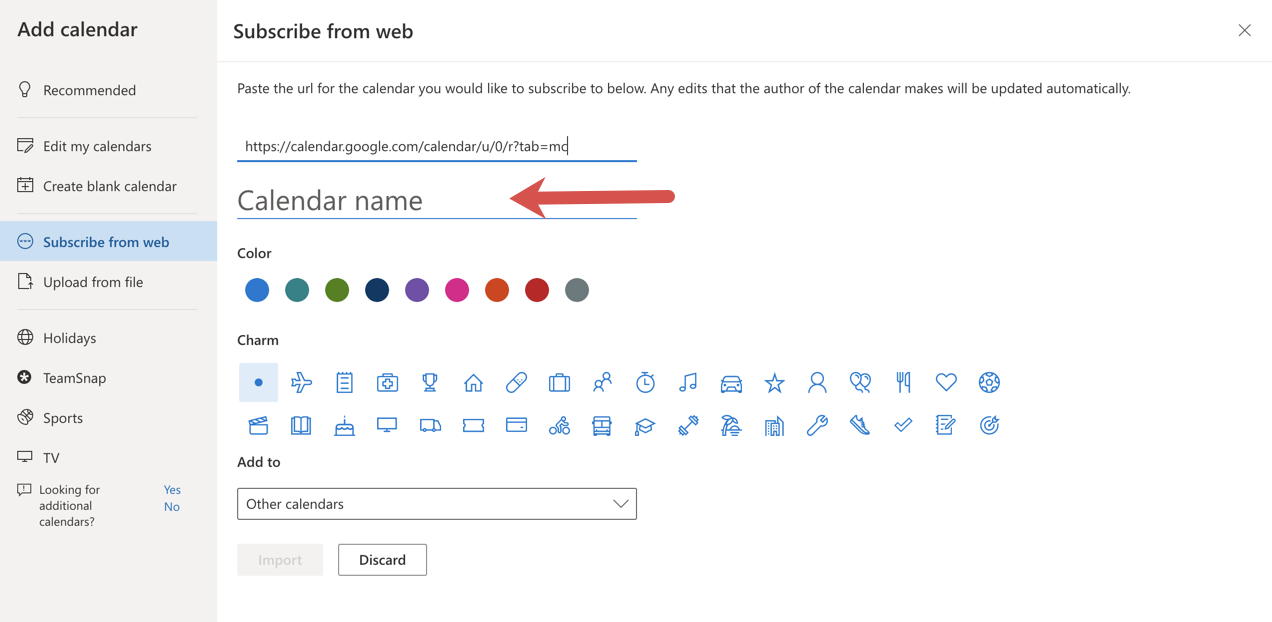The width and height of the screenshot is (1272, 622).
Task: Answer No to additional calendars
Action: (172, 507)
